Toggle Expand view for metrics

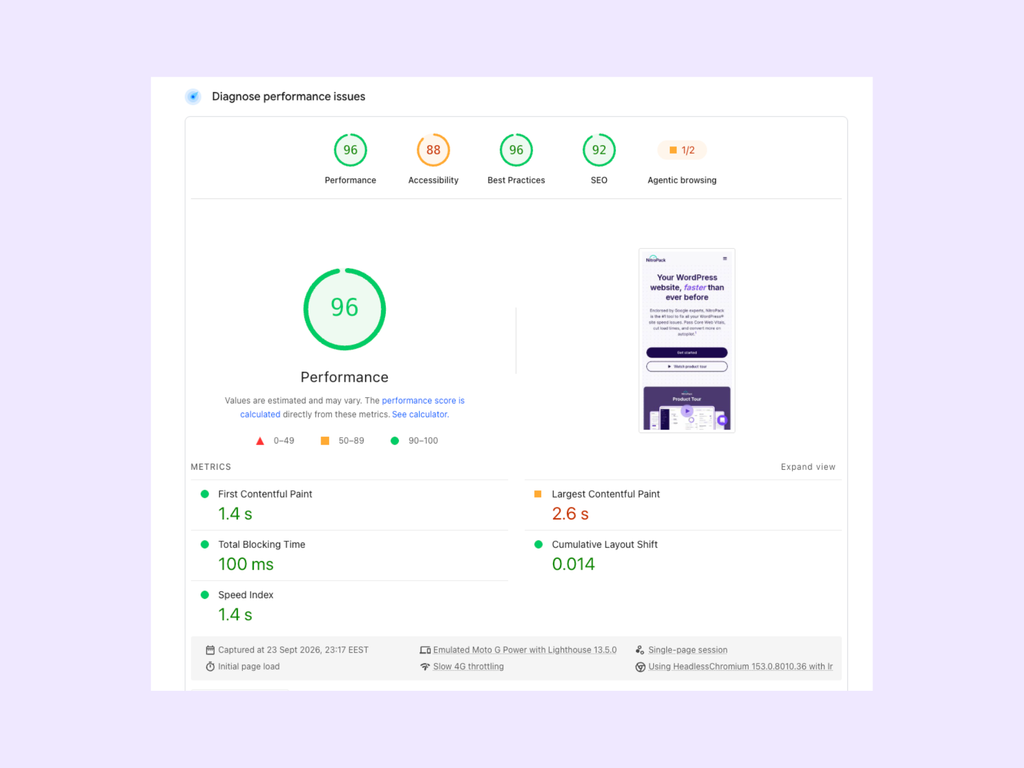[808, 467]
